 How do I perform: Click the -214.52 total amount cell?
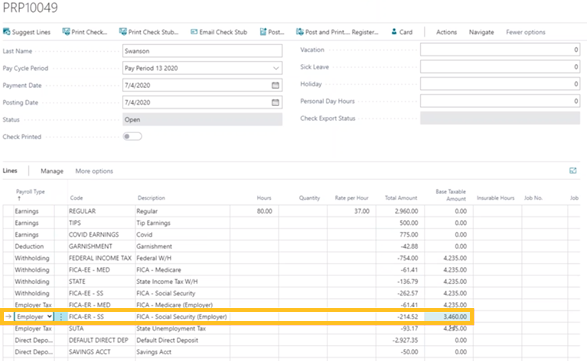[x=400, y=317]
